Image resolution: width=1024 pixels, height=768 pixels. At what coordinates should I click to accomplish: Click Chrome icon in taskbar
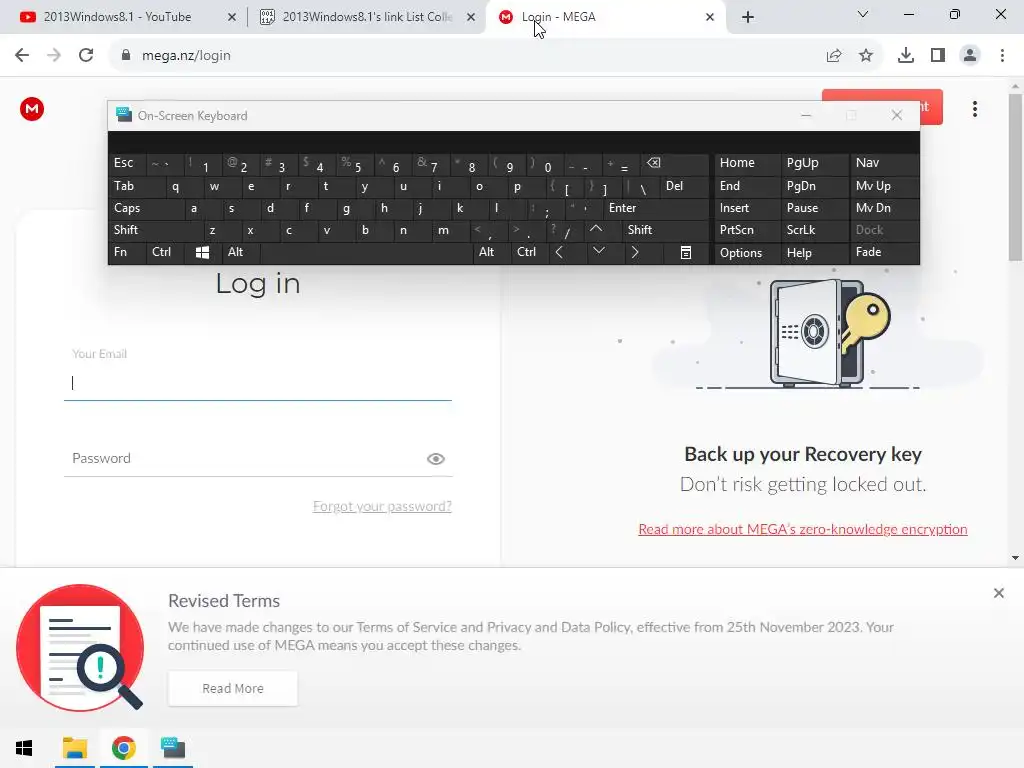123,748
